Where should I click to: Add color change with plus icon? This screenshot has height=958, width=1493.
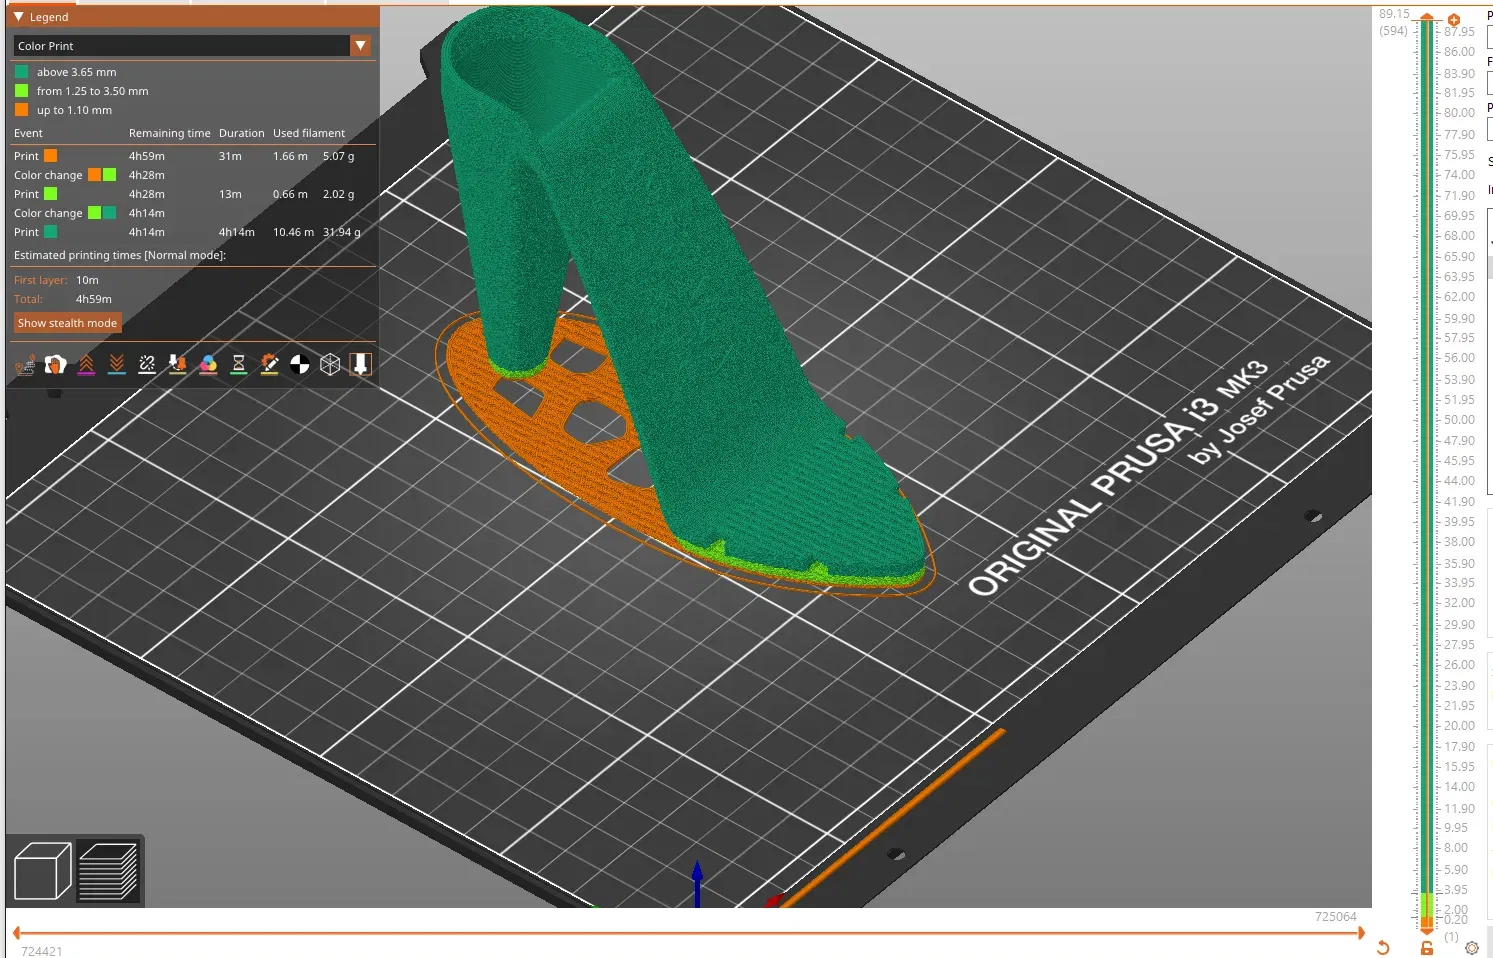[x=1454, y=20]
